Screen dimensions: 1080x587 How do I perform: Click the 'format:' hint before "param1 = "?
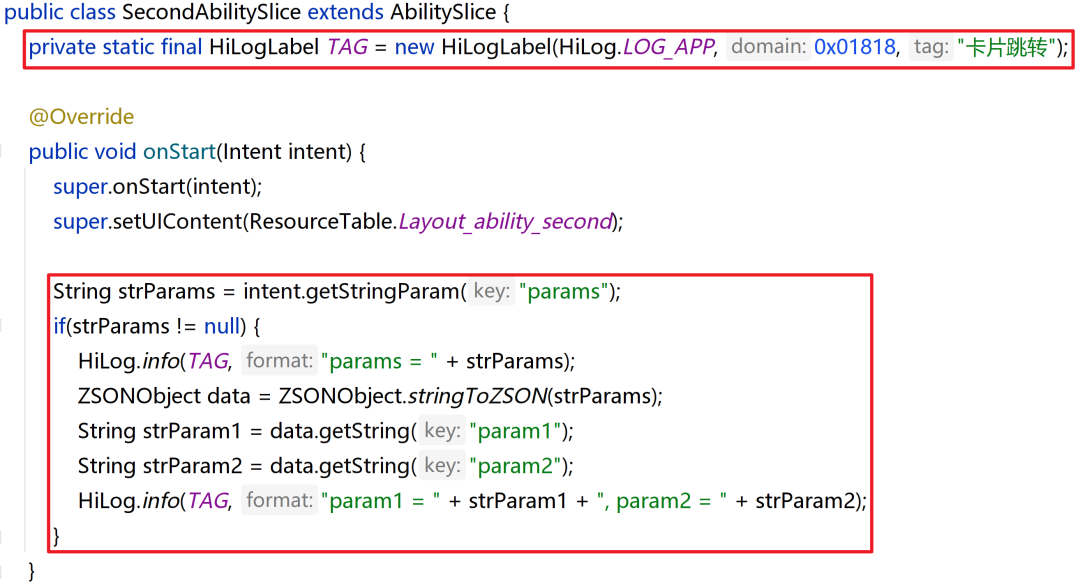click(x=280, y=501)
